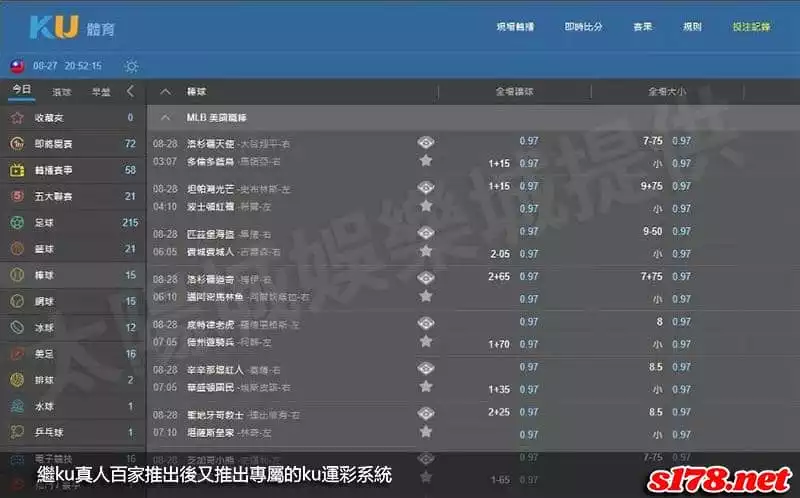Favorite the 波士頓紅襪 match with star
This screenshot has height=498, width=800.
426,206
